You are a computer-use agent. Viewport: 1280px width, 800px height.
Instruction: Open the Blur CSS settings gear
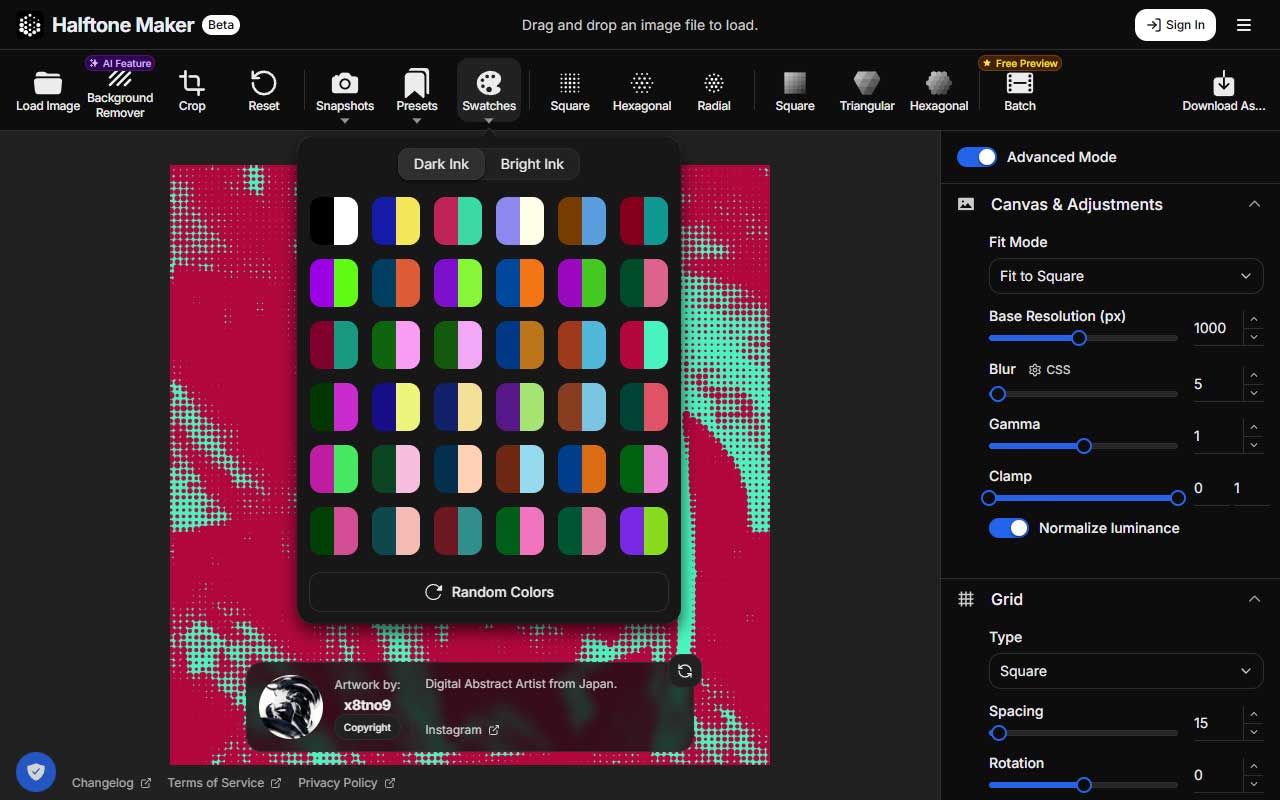coord(1034,370)
